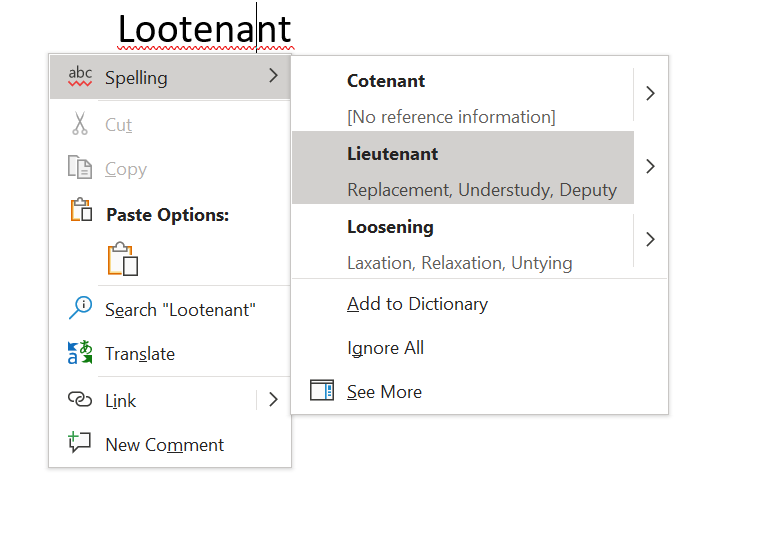Expand options arrow for Lieutenant suggestion
This screenshot has height=544, width=781.
click(650, 166)
